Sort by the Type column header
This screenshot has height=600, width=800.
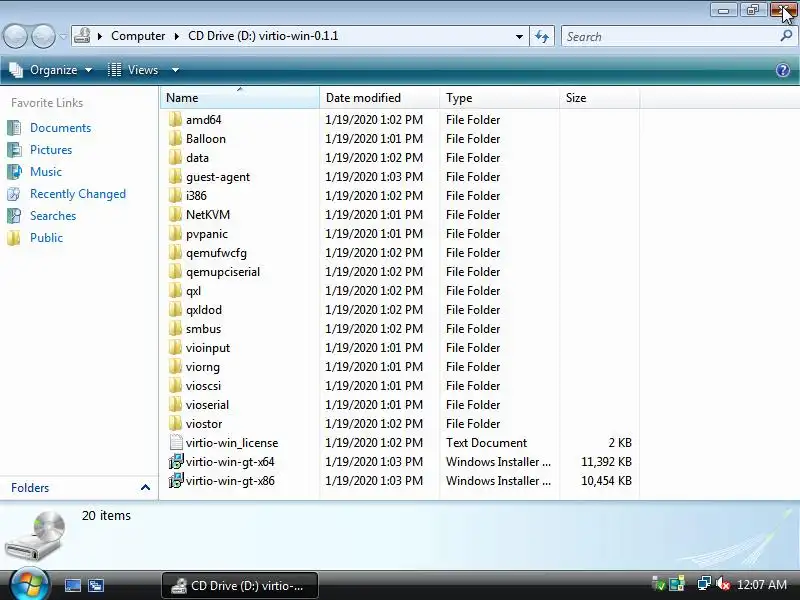coord(499,97)
